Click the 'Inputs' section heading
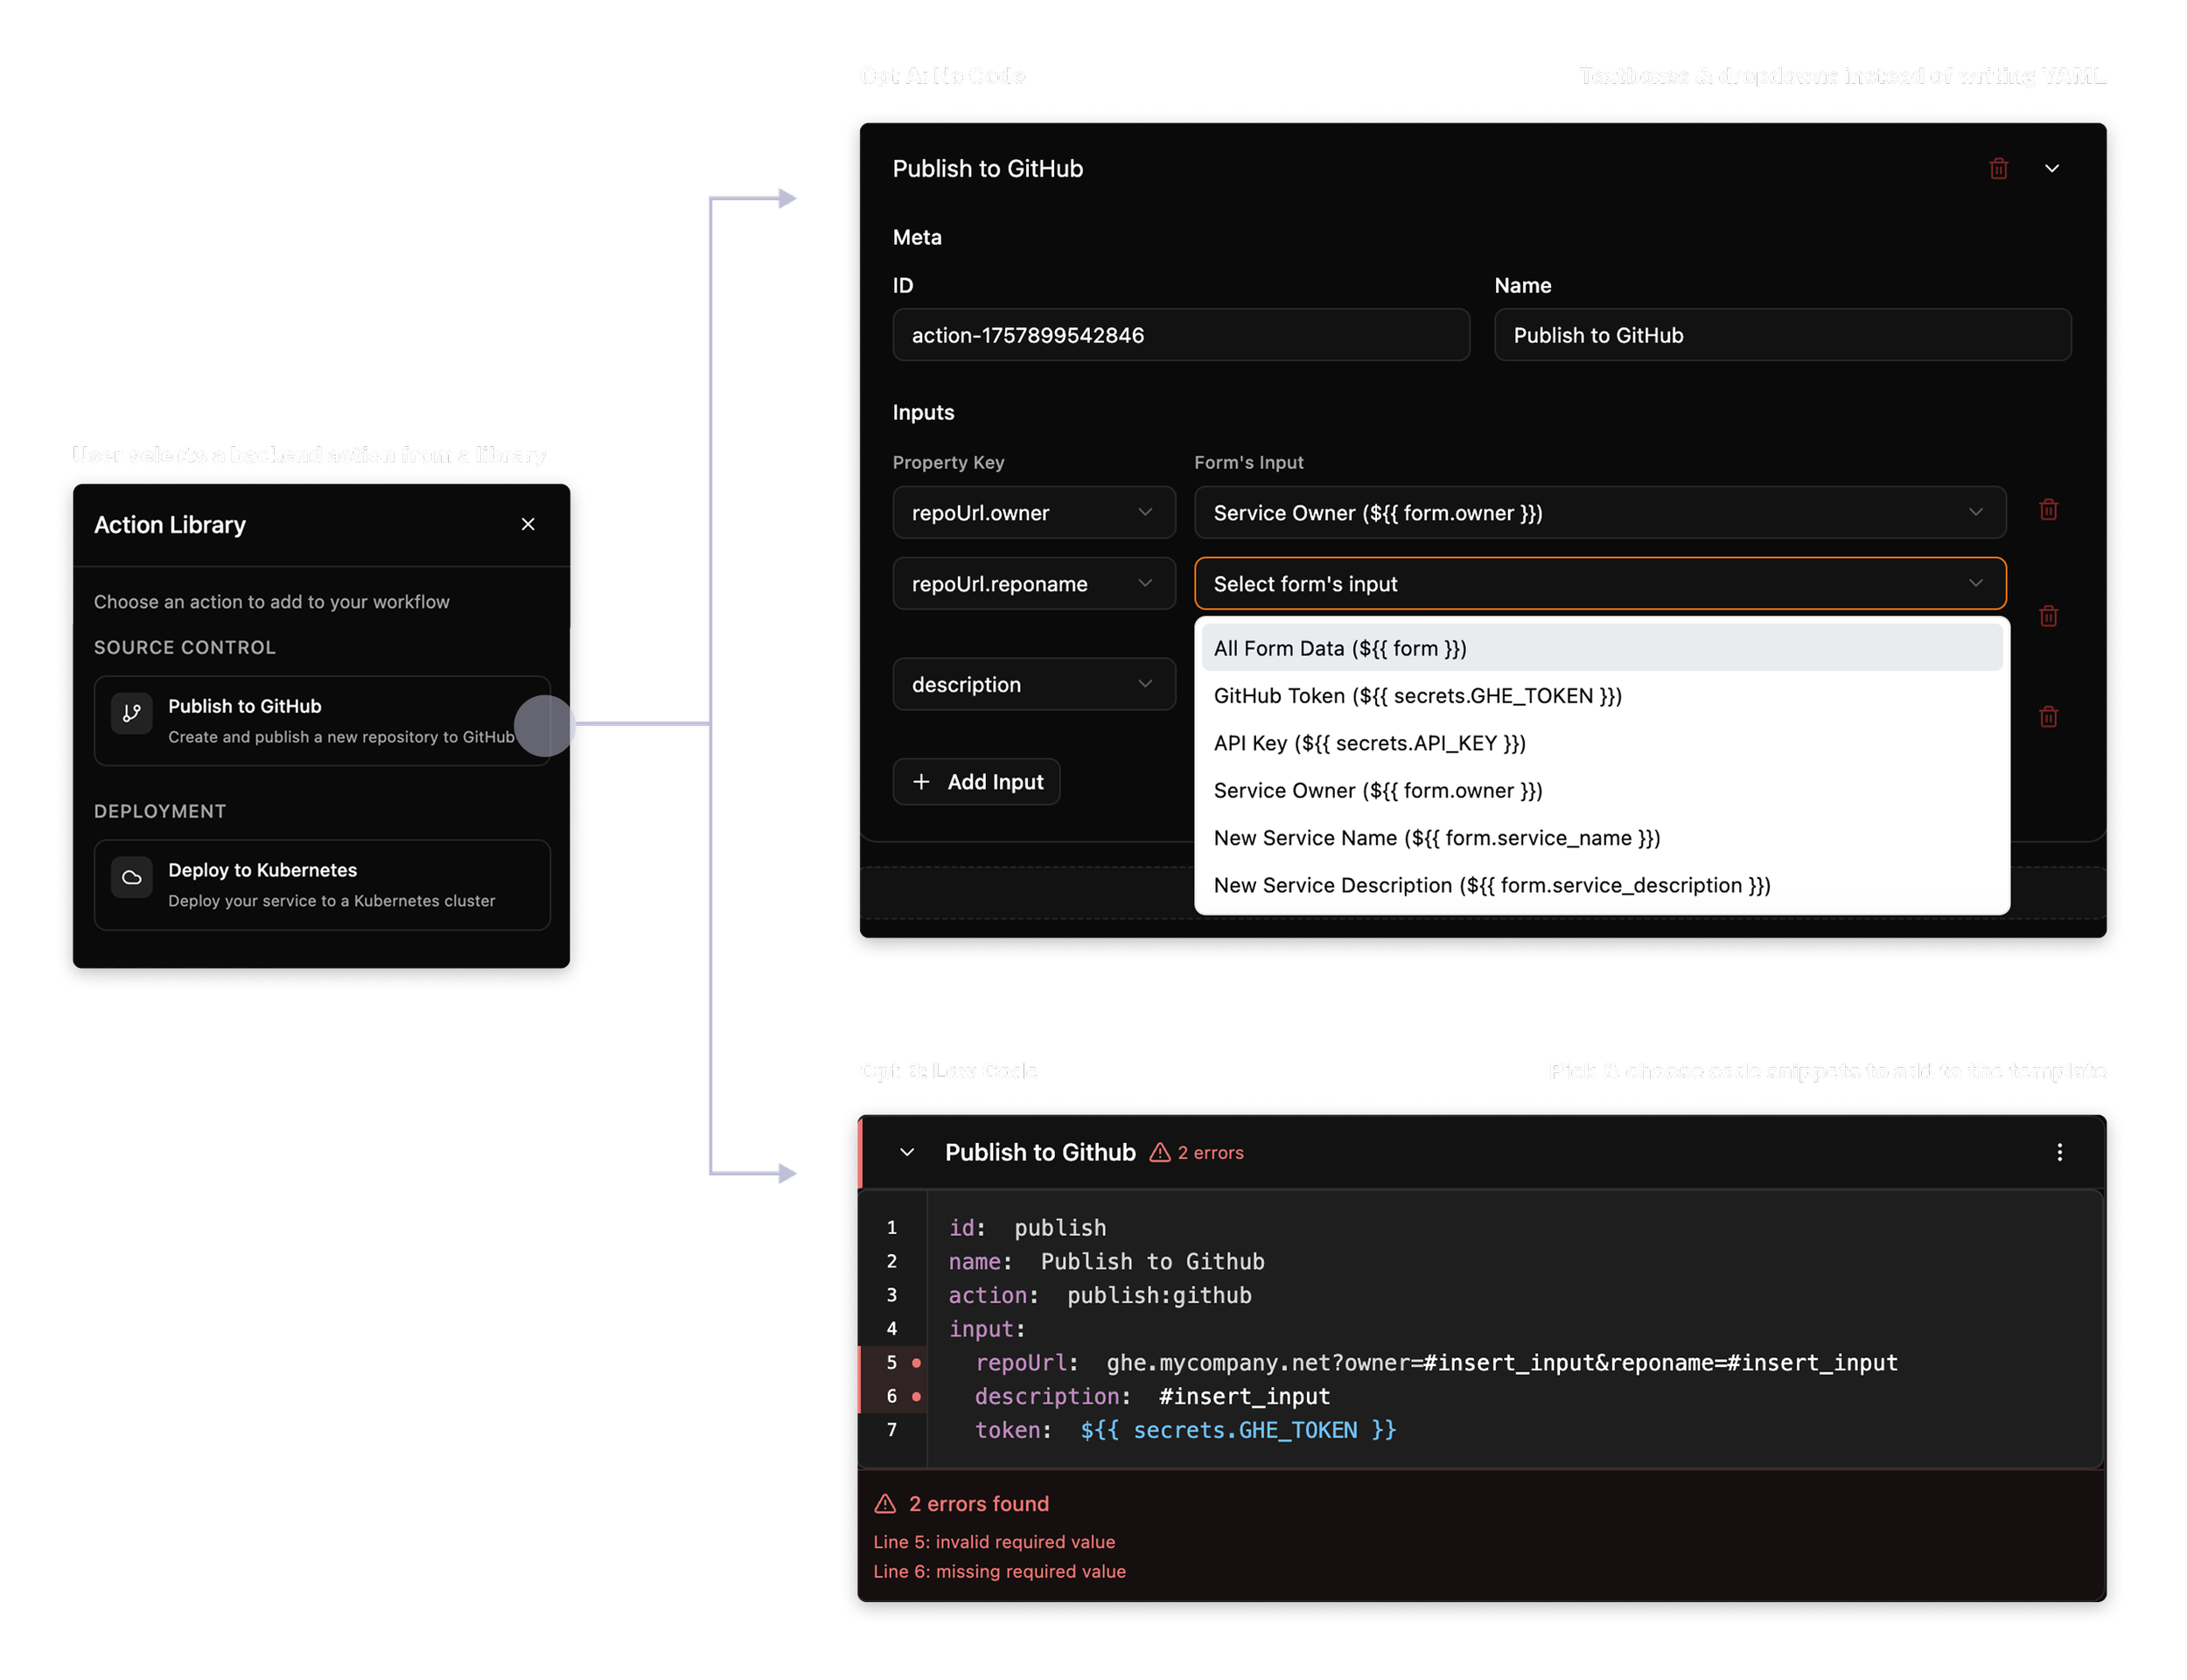The width and height of the screenshot is (2187, 1680). coord(923,412)
